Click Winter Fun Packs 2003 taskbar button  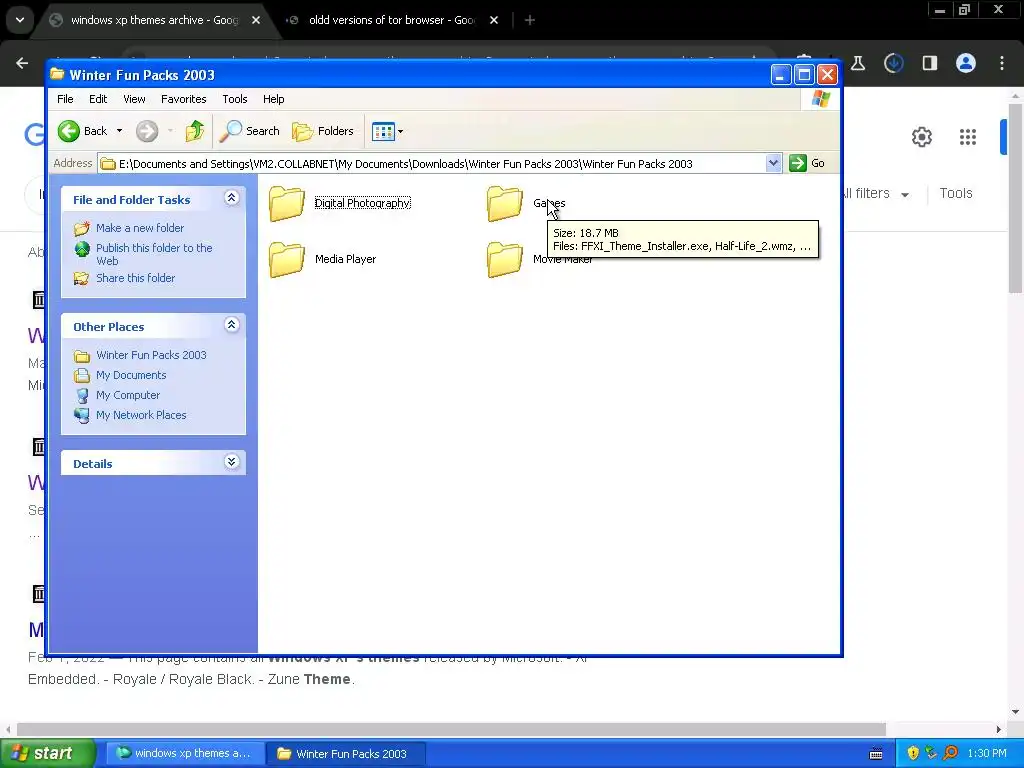(346, 754)
